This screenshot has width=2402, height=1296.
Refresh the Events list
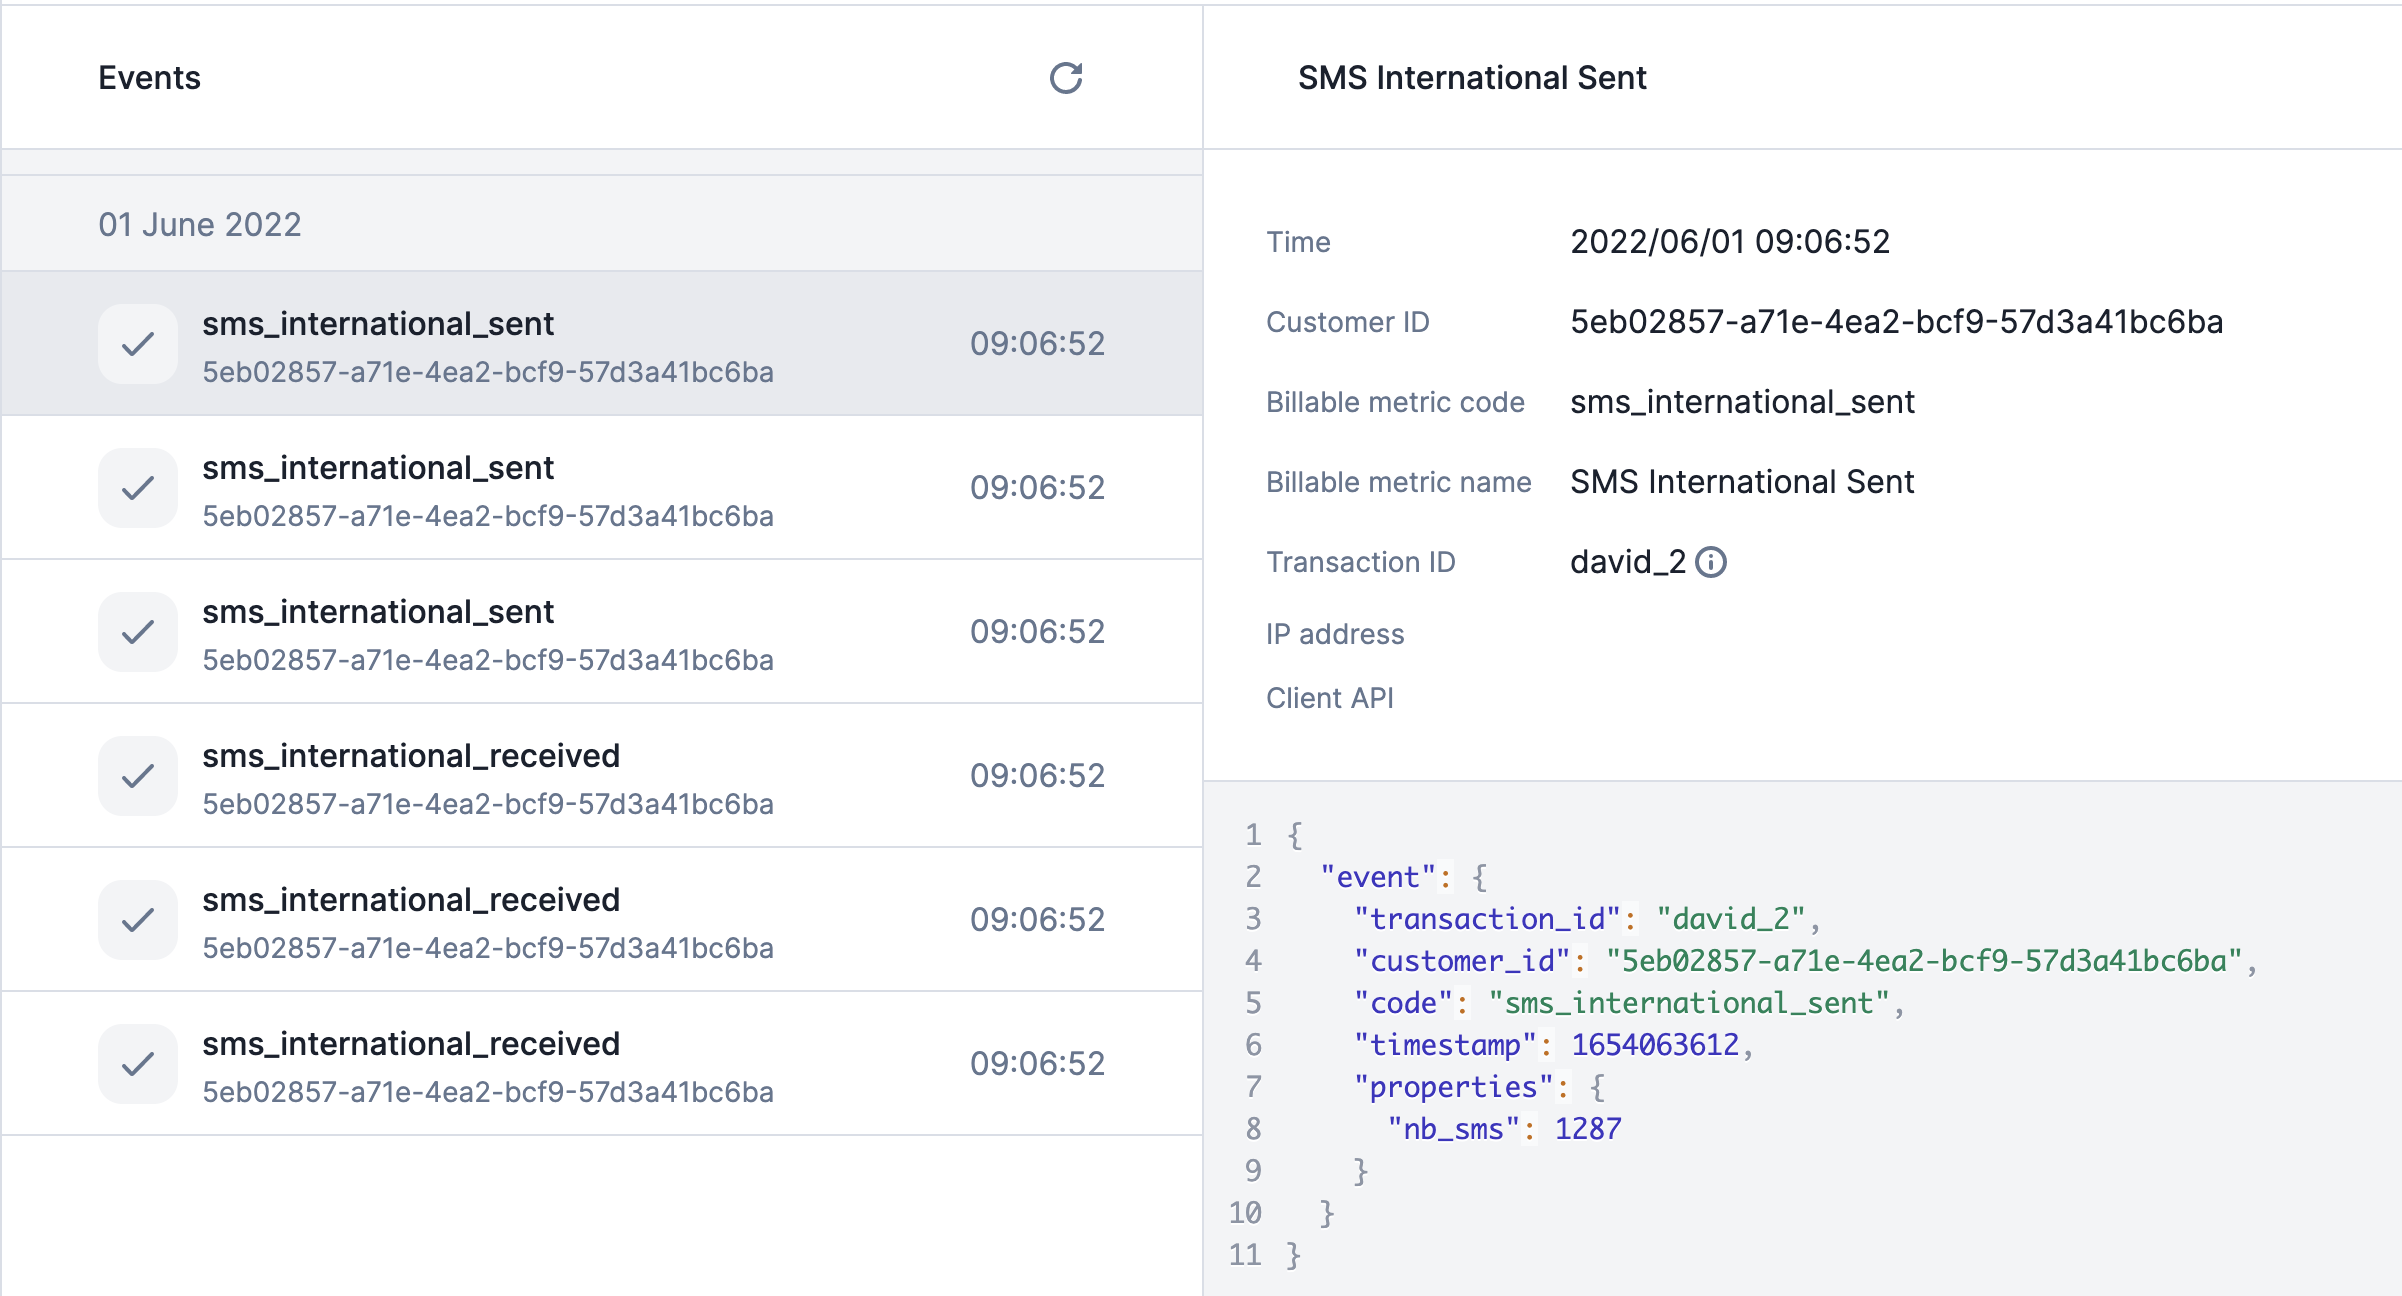[1066, 78]
